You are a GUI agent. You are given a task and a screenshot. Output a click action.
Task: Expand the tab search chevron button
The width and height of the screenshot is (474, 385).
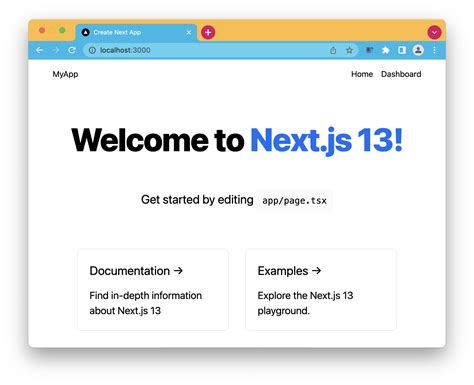click(x=434, y=32)
